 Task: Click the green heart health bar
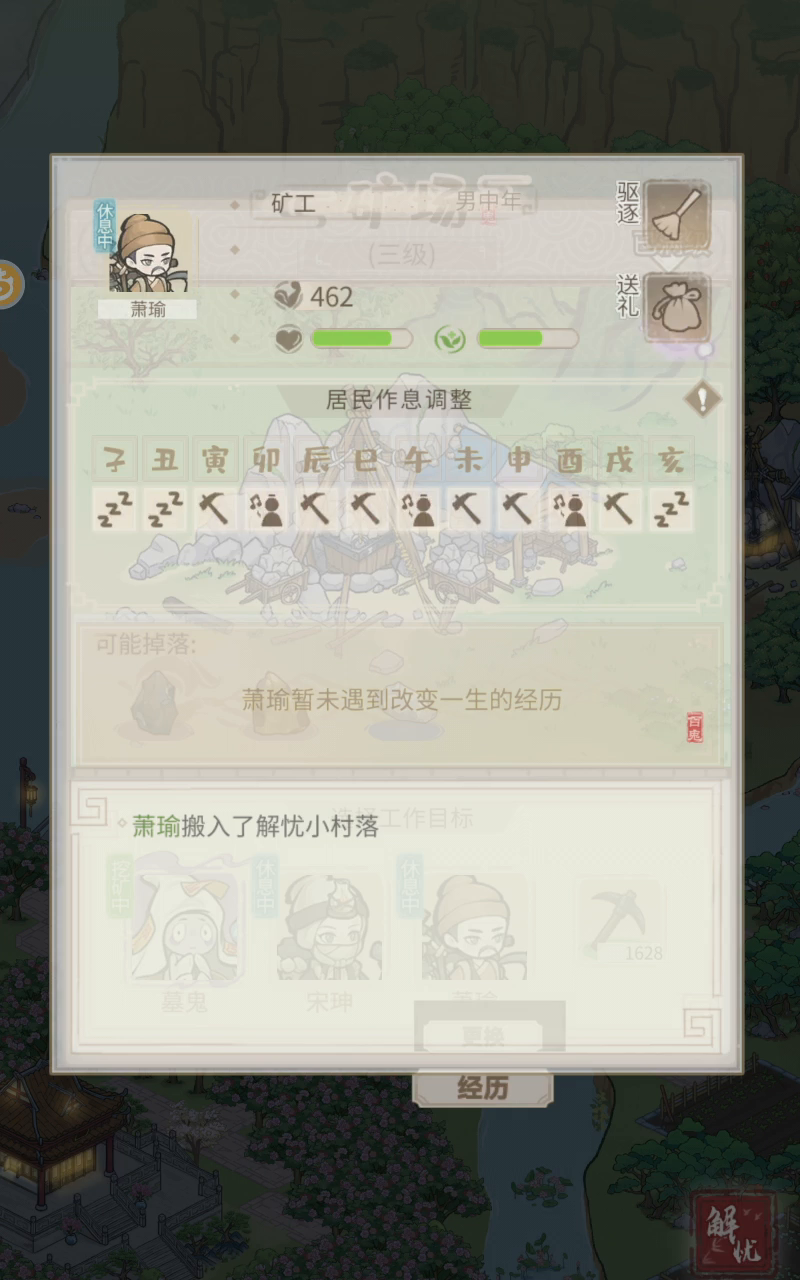click(x=361, y=339)
